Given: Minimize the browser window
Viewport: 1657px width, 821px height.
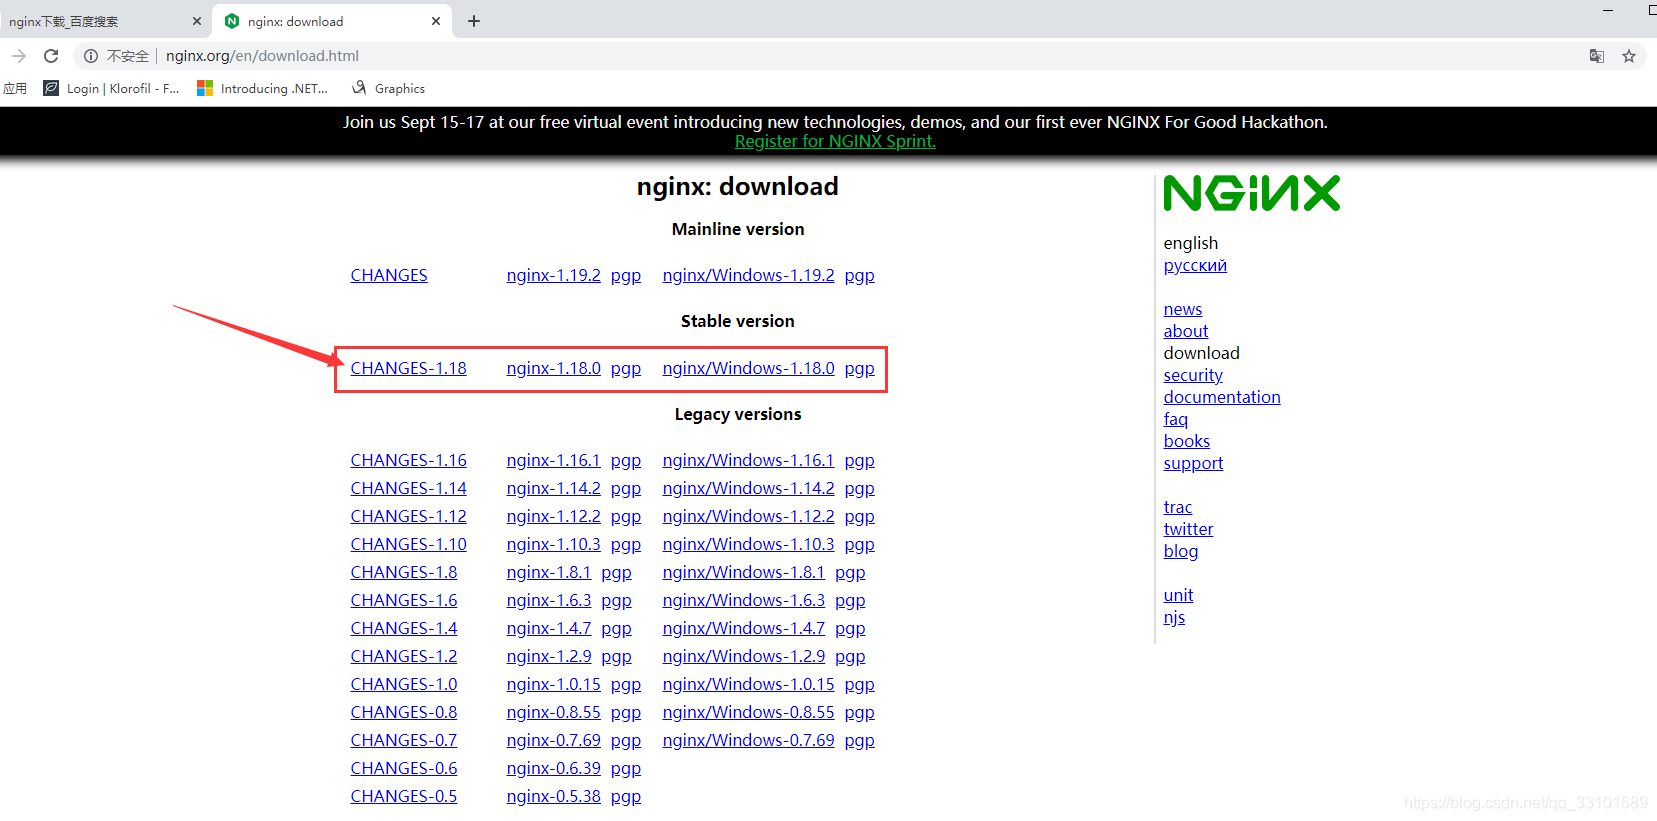Looking at the screenshot, I should coord(1608,10).
